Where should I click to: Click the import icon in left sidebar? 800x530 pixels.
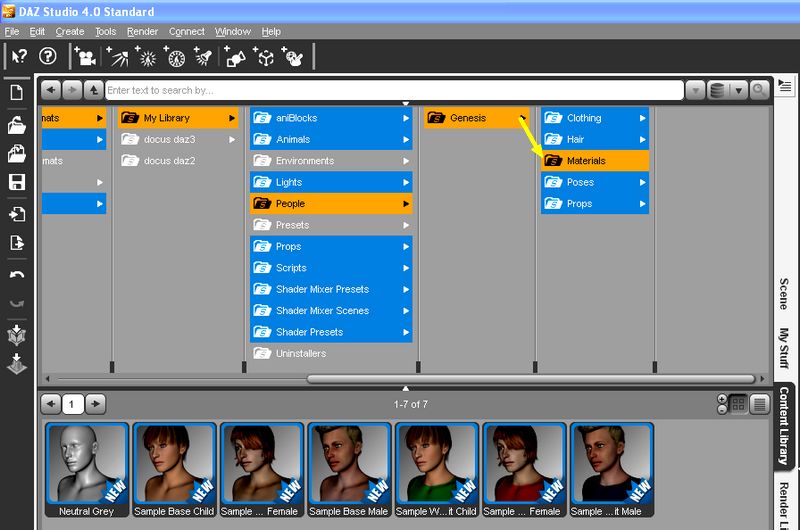17,214
